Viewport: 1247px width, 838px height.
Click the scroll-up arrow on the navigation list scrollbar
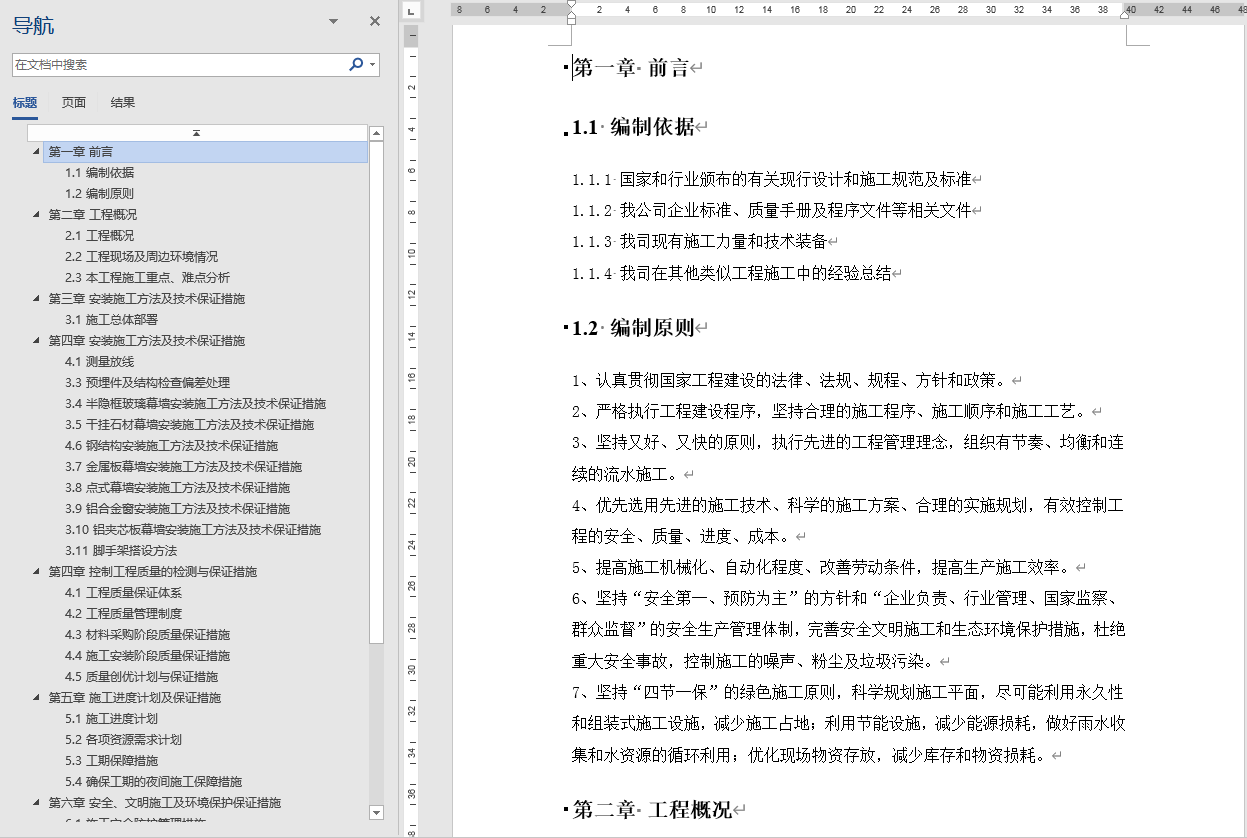click(377, 133)
